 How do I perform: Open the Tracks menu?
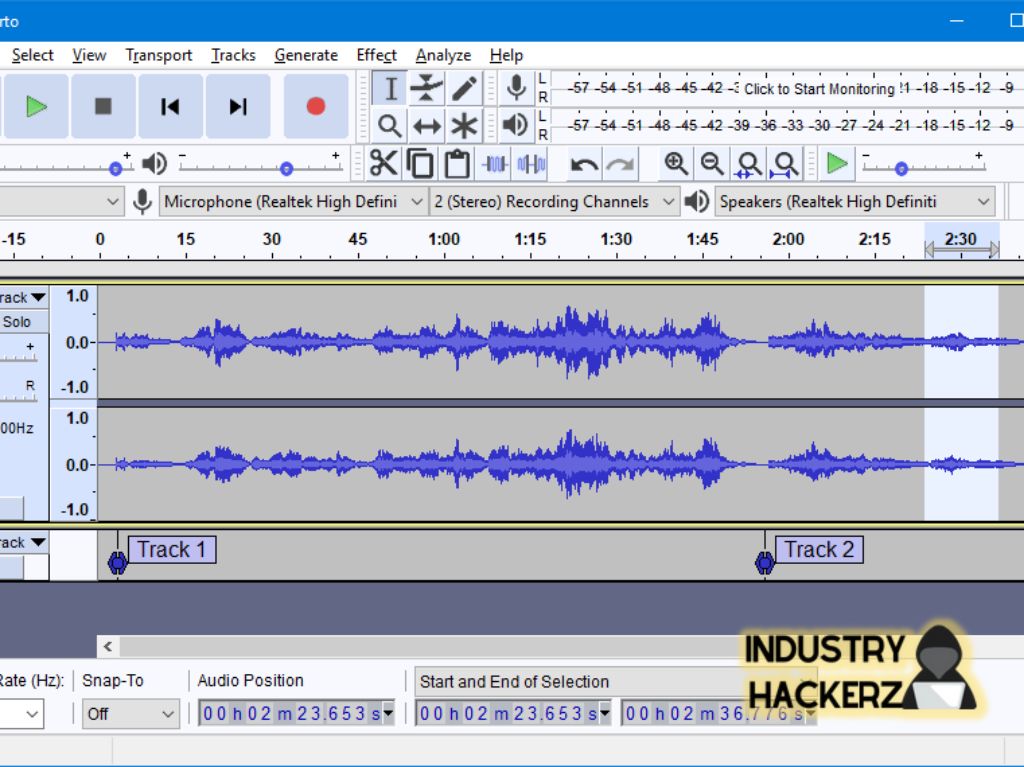(x=233, y=56)
